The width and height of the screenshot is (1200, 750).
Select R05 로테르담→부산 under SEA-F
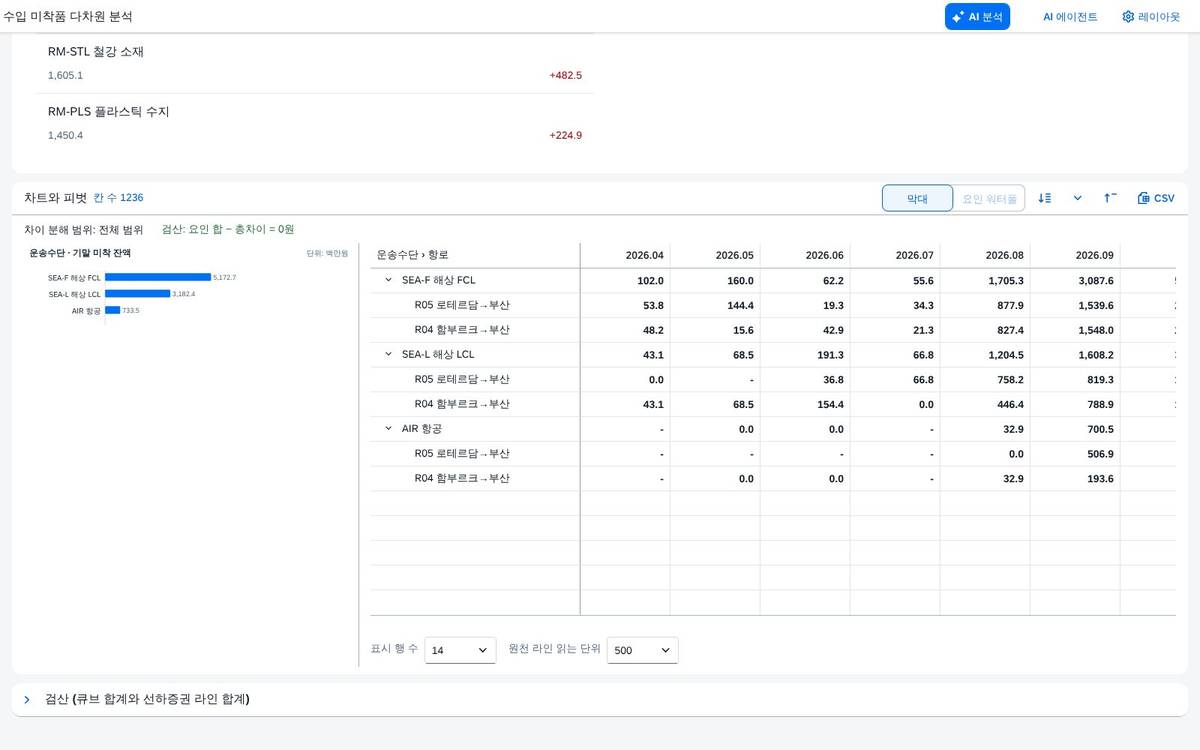click(462, 305)
